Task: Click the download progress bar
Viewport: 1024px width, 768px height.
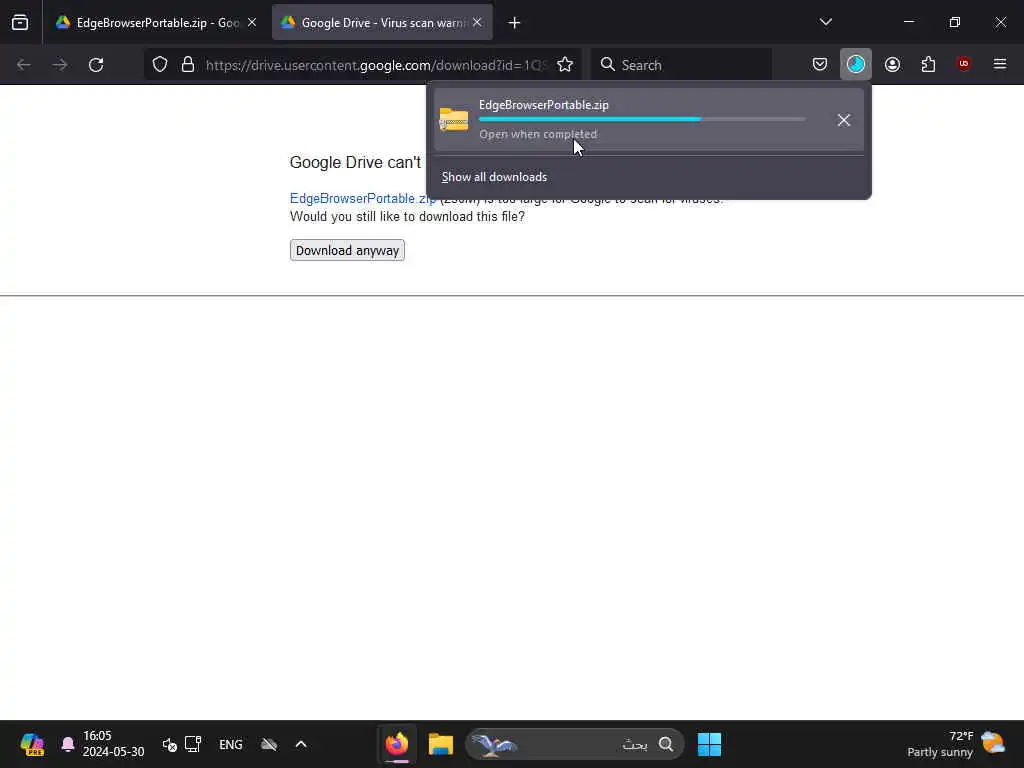Action: (x=642, y=120)
